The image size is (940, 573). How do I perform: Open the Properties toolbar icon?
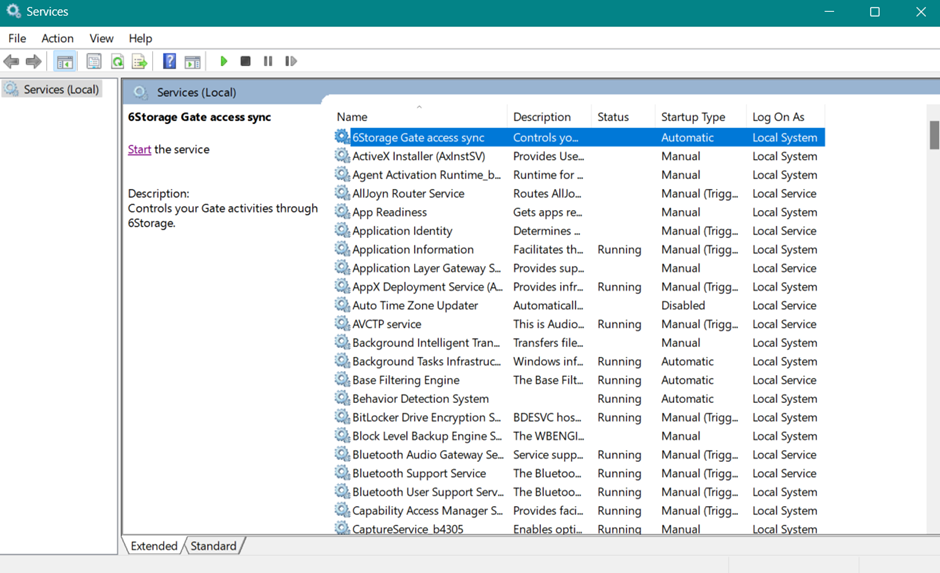(94, 61)
